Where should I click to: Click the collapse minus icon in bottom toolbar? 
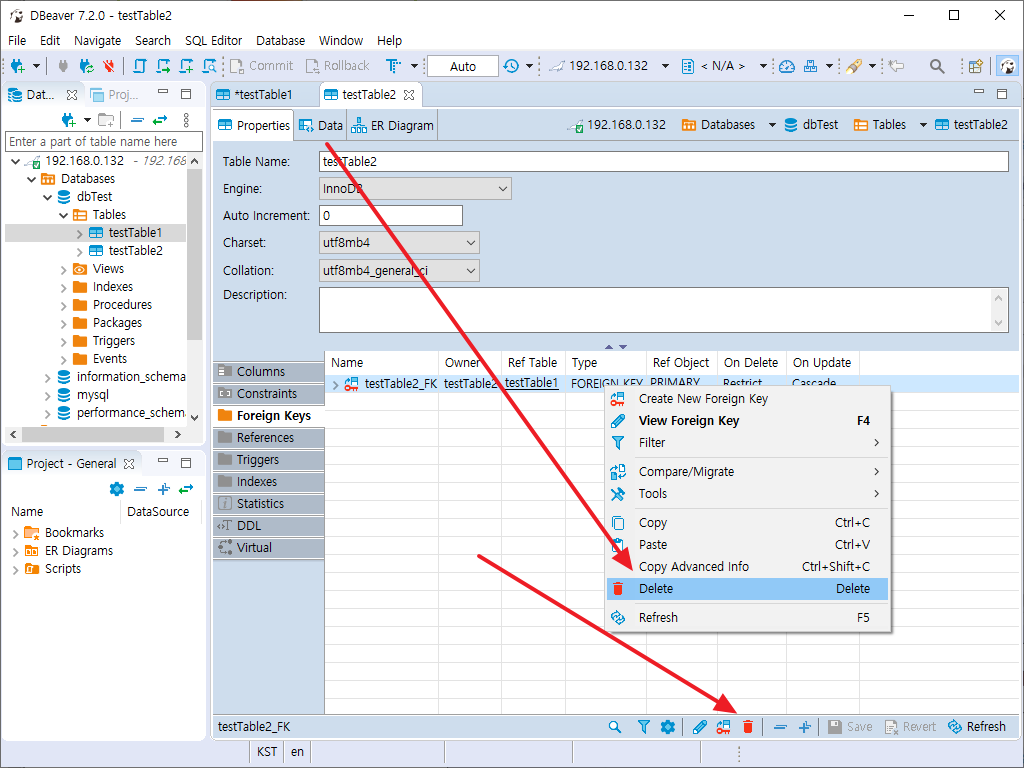point(780,727)
